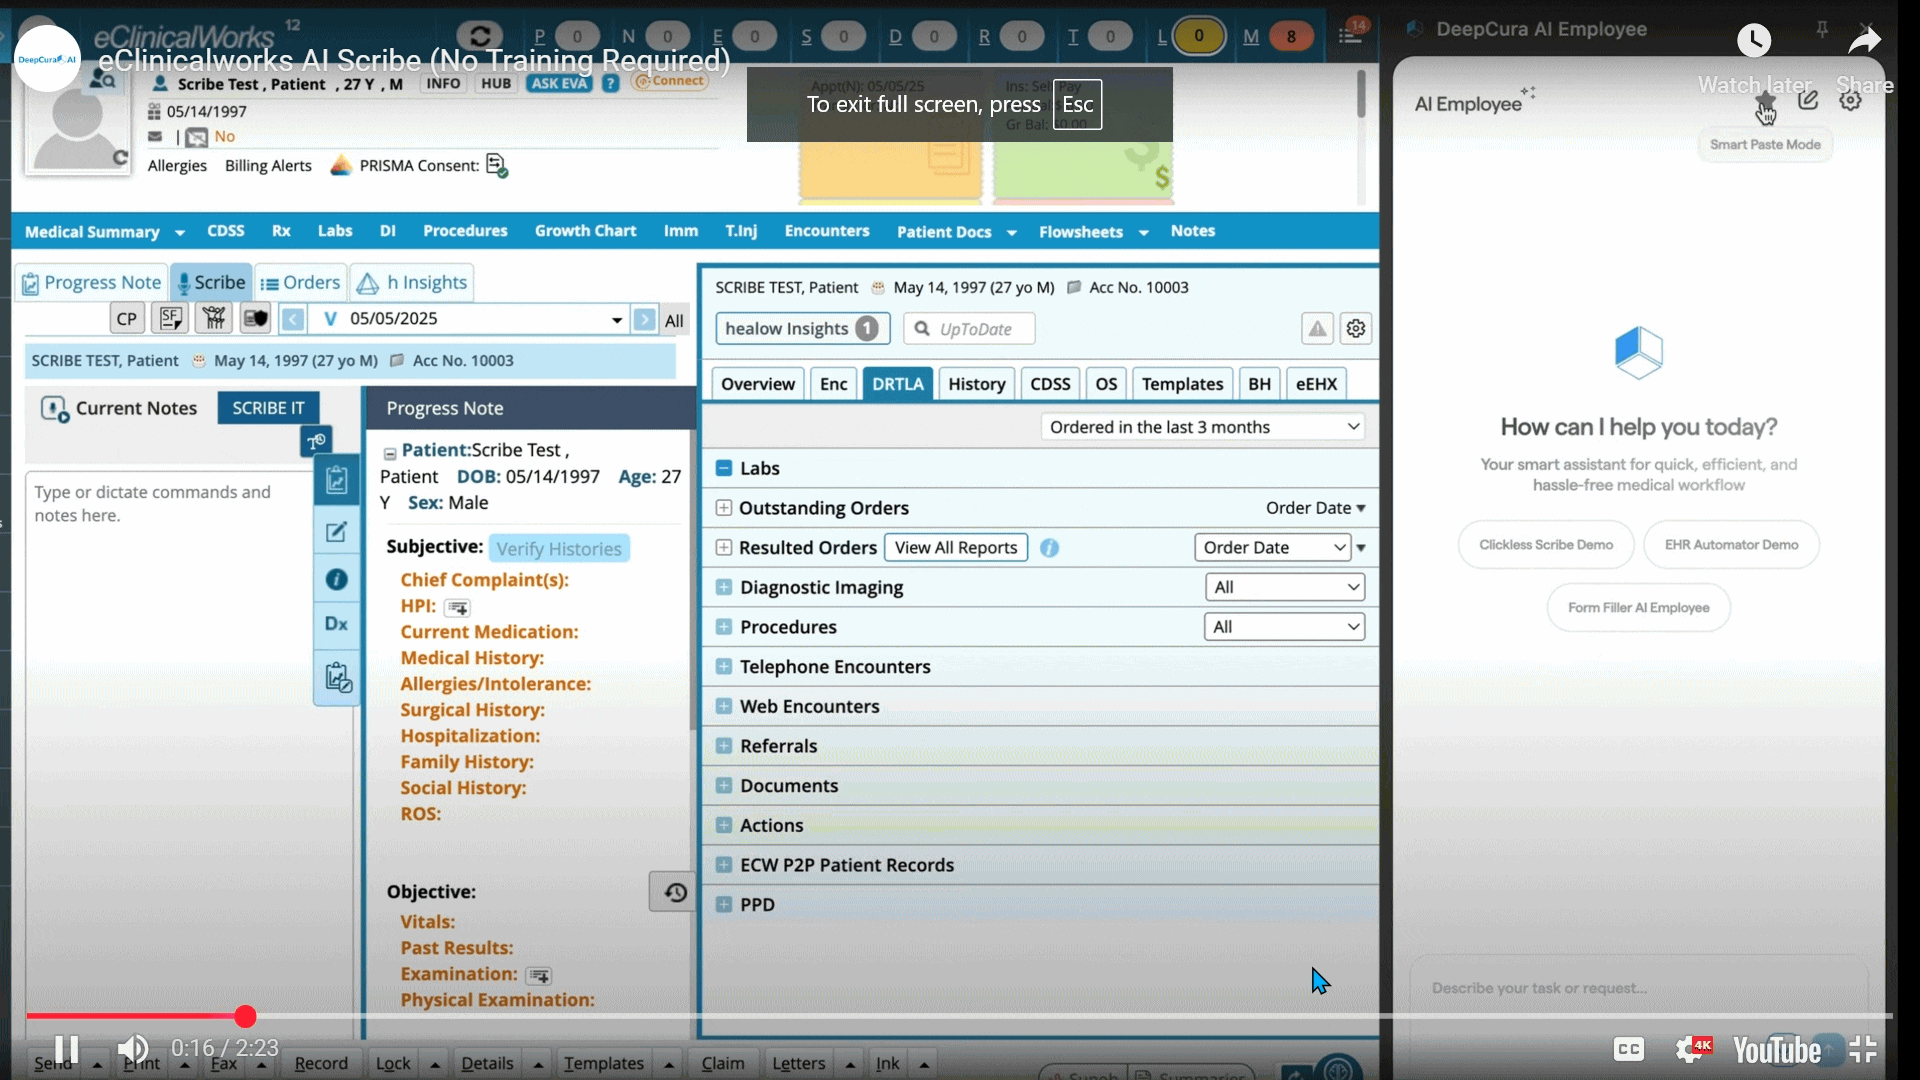
Task: Click the Watch later clock icon
Action: coord(1754,40)
